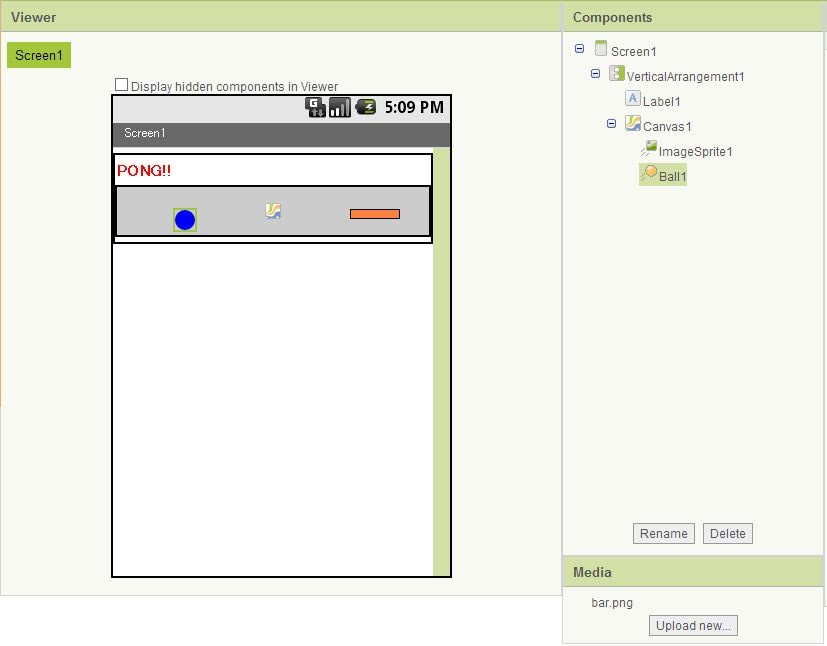The image size is (827, 646).
Task: Click the Canvas1 icon in Components tree
Action: [632, 124]
